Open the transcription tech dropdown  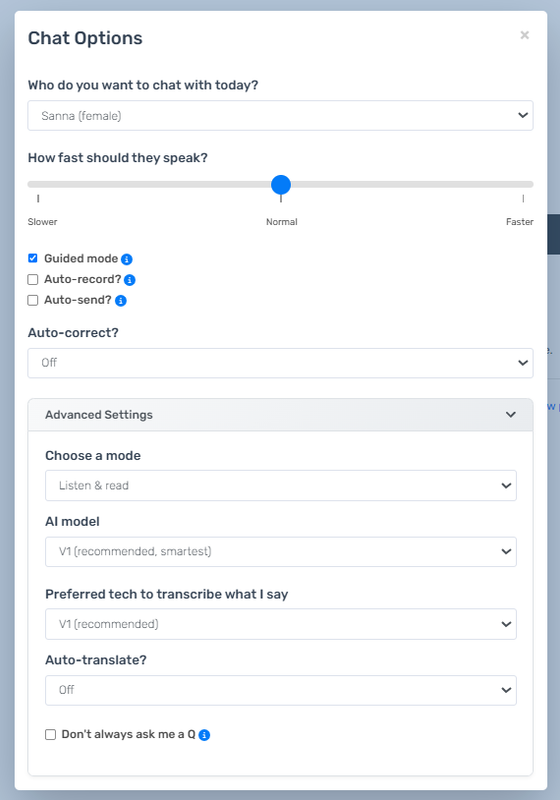[281, 624]
